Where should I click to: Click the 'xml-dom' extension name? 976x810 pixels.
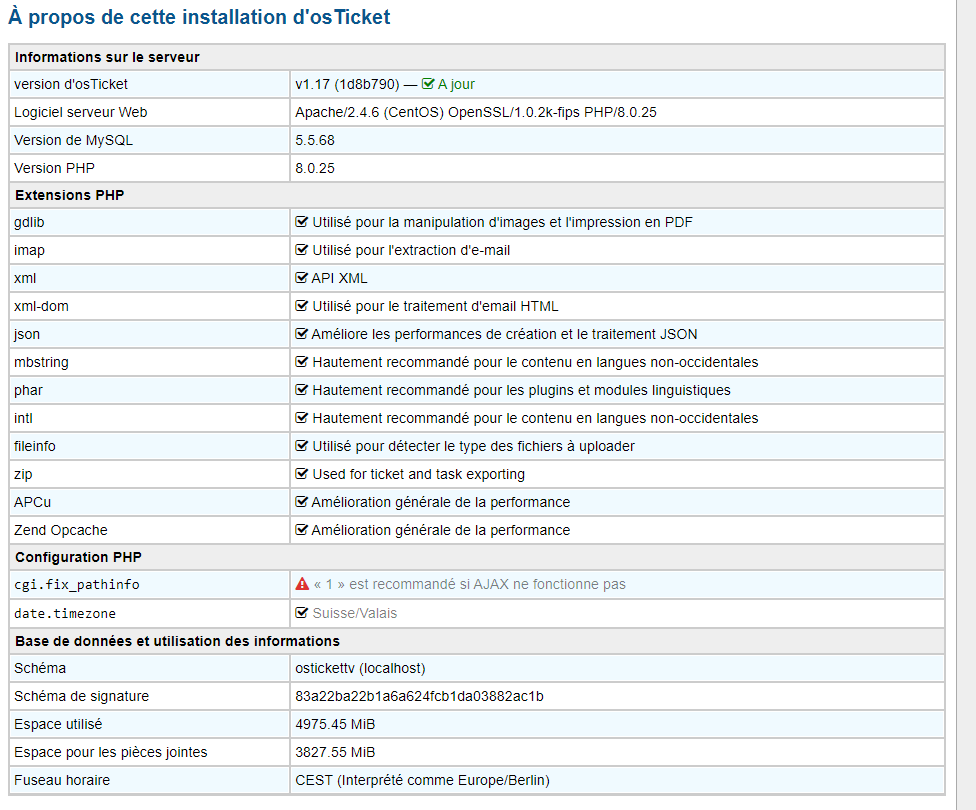click(41, 307)
